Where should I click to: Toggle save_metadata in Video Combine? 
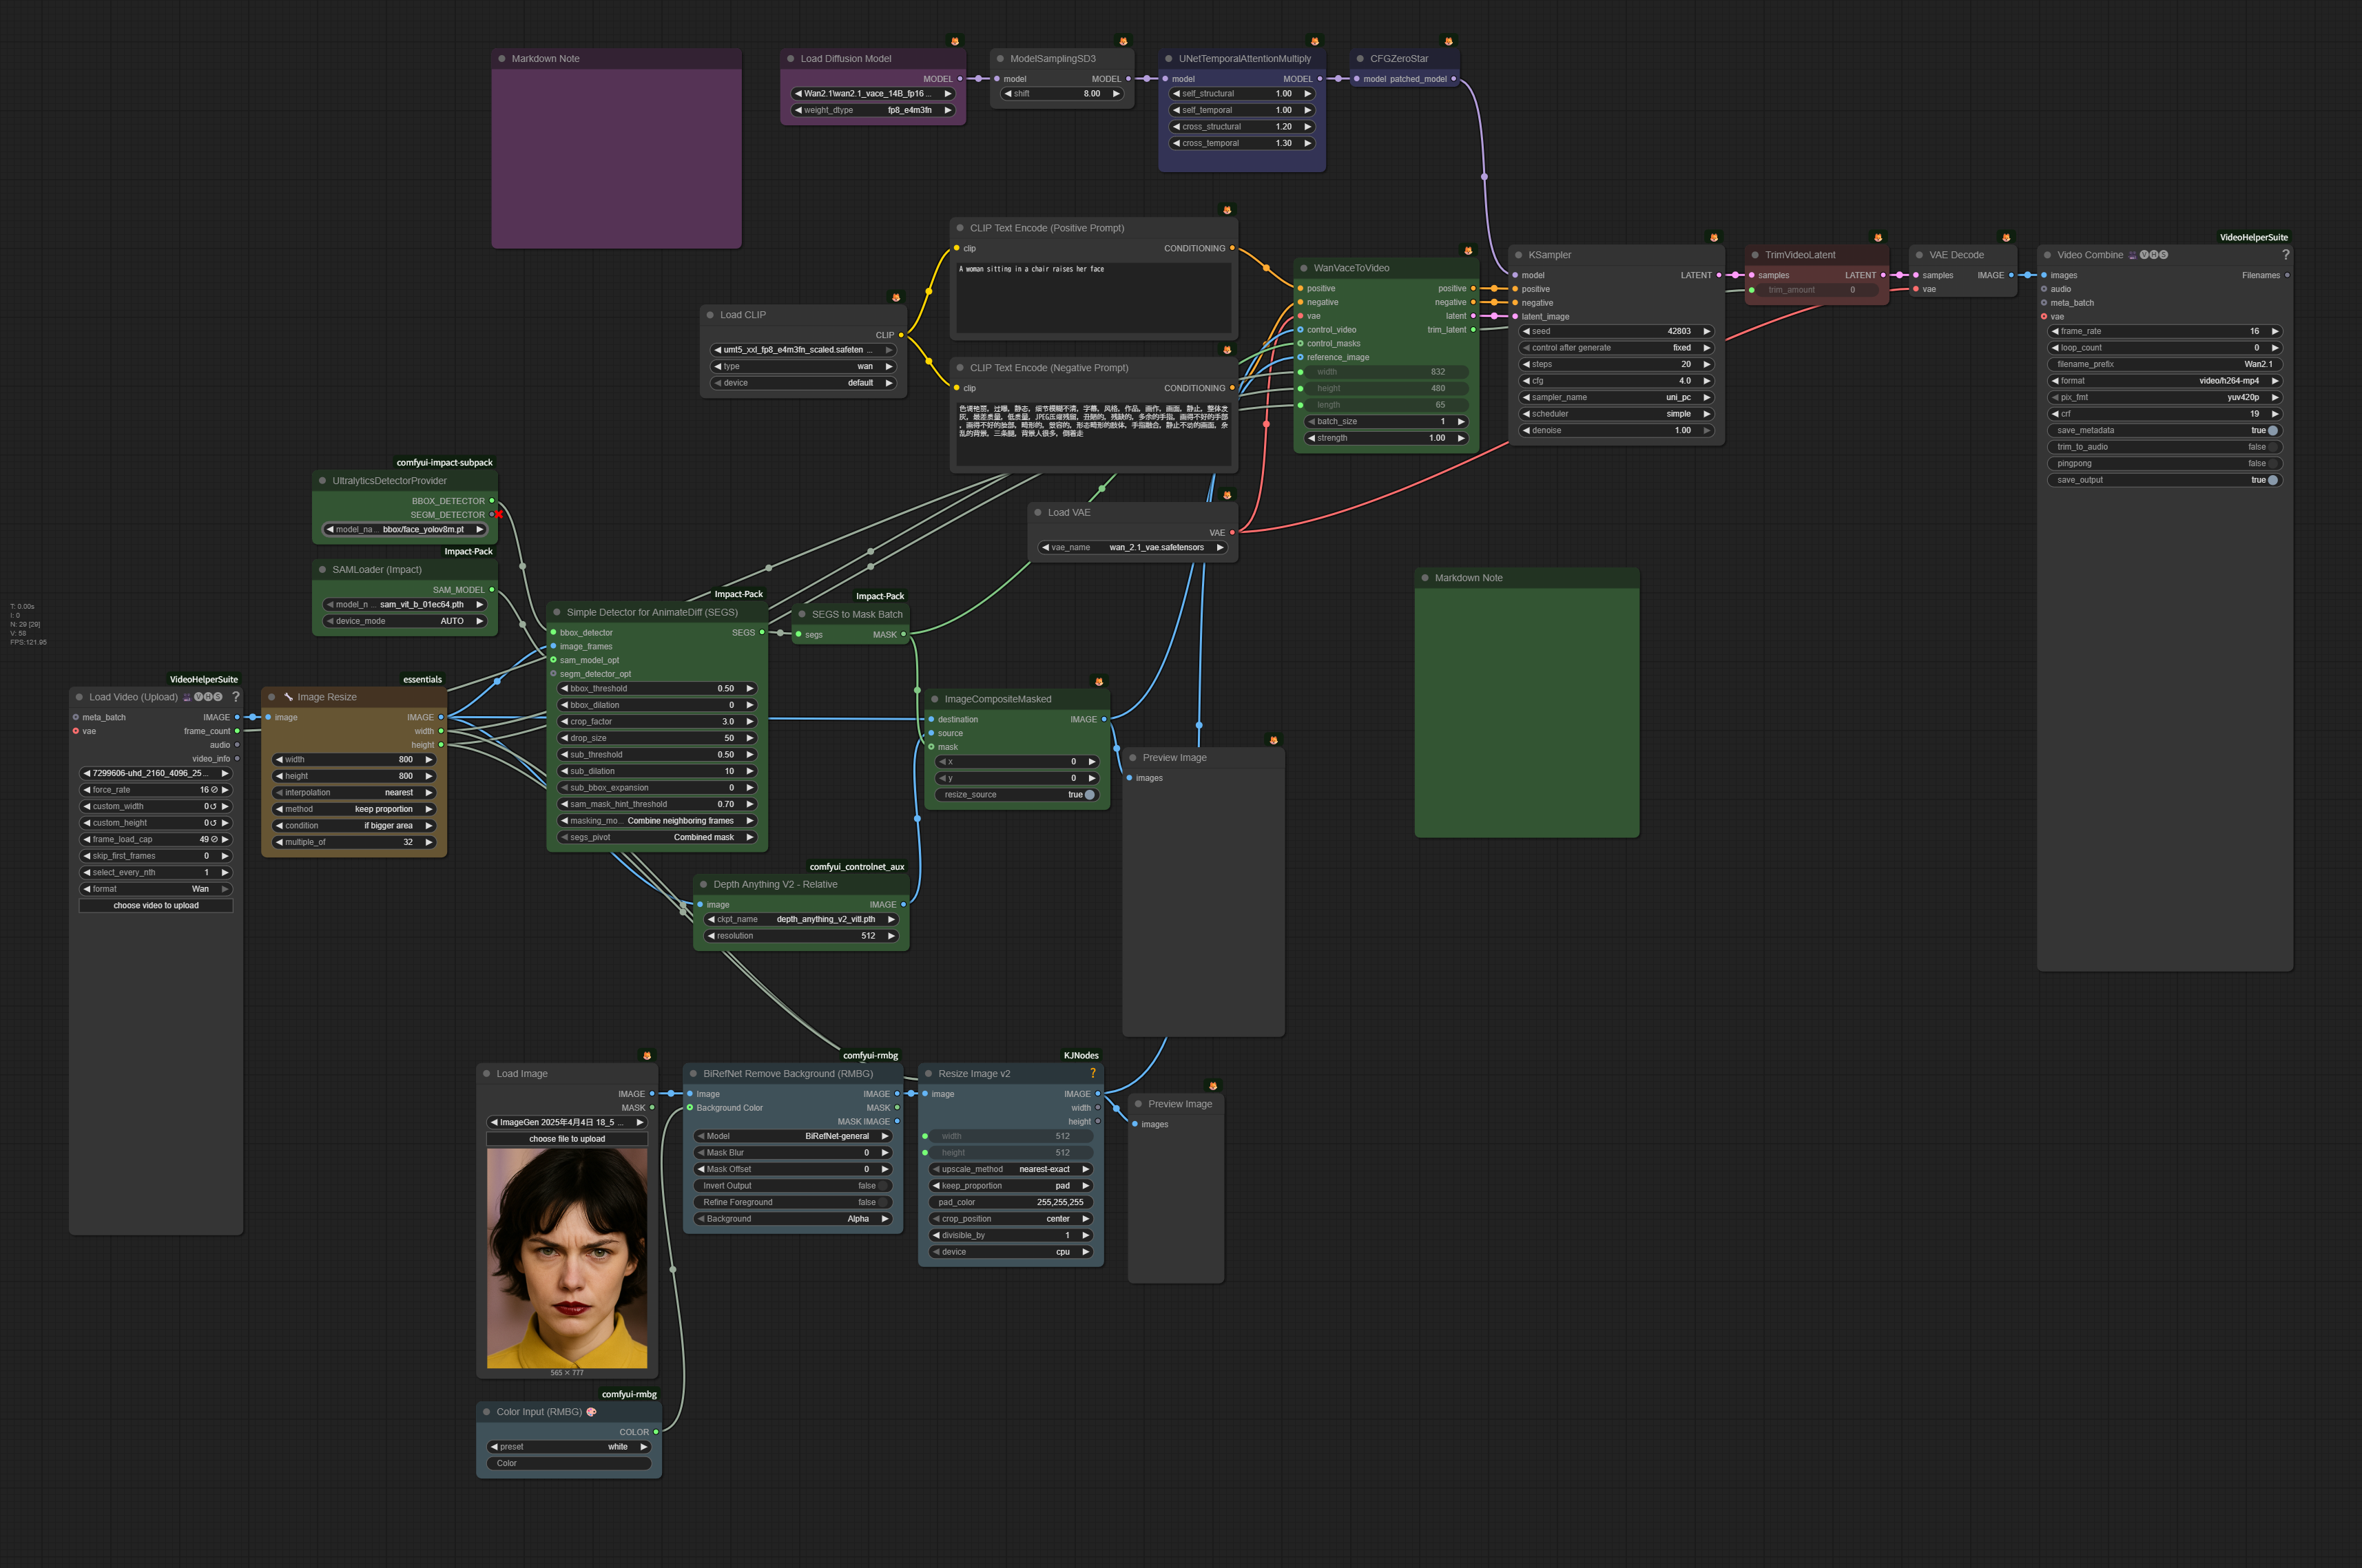click(2272, 431)
